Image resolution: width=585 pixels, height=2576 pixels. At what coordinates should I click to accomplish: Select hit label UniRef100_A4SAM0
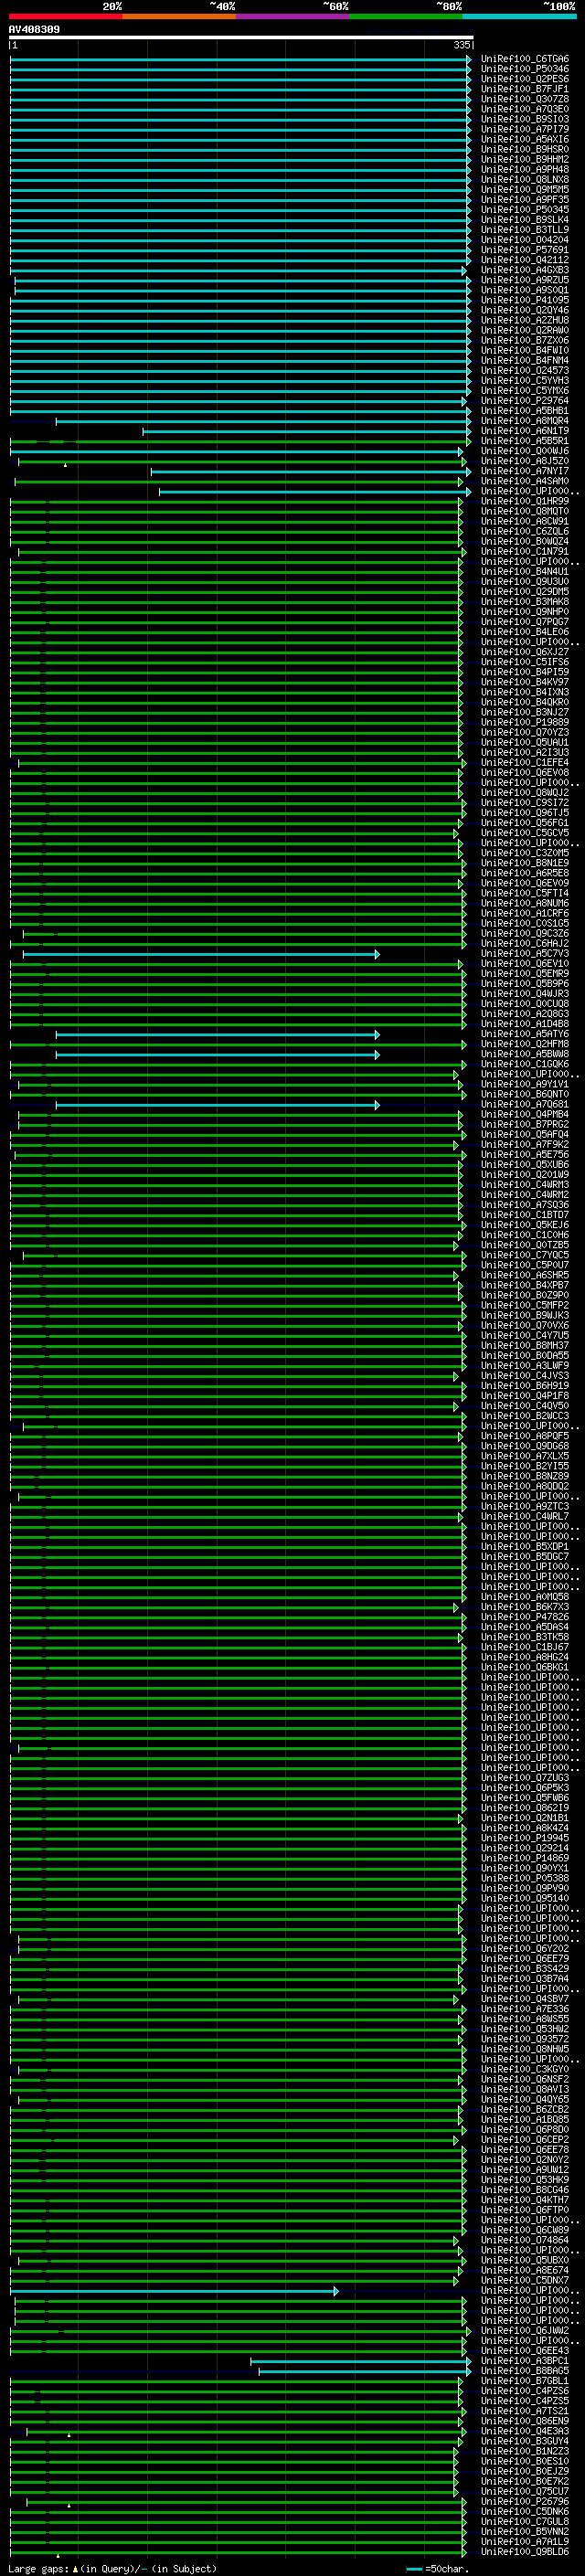click(525, 481)
